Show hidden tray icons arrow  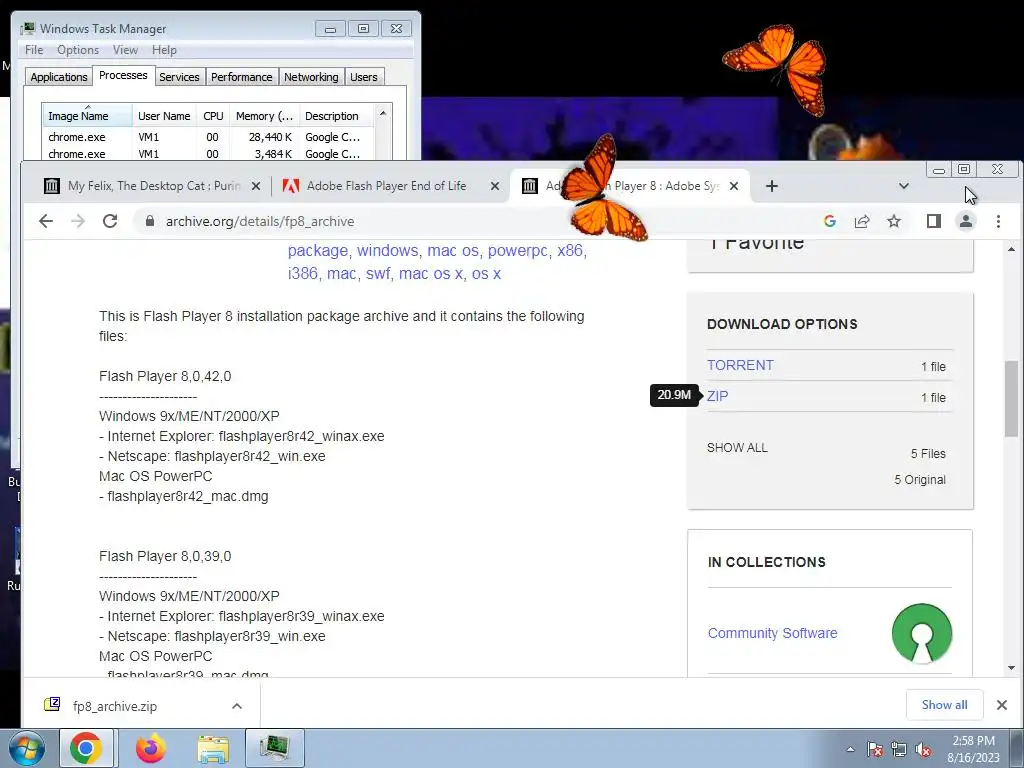click(850, 749)
